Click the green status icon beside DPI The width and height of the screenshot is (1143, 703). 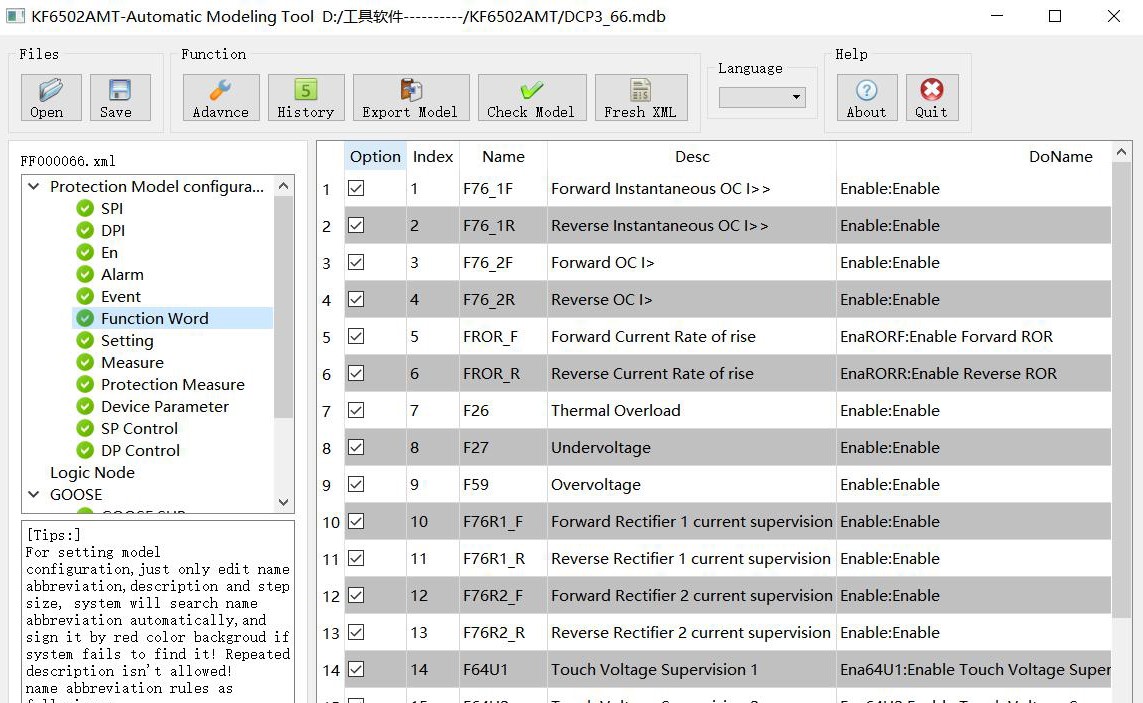(x=85, y=230)
